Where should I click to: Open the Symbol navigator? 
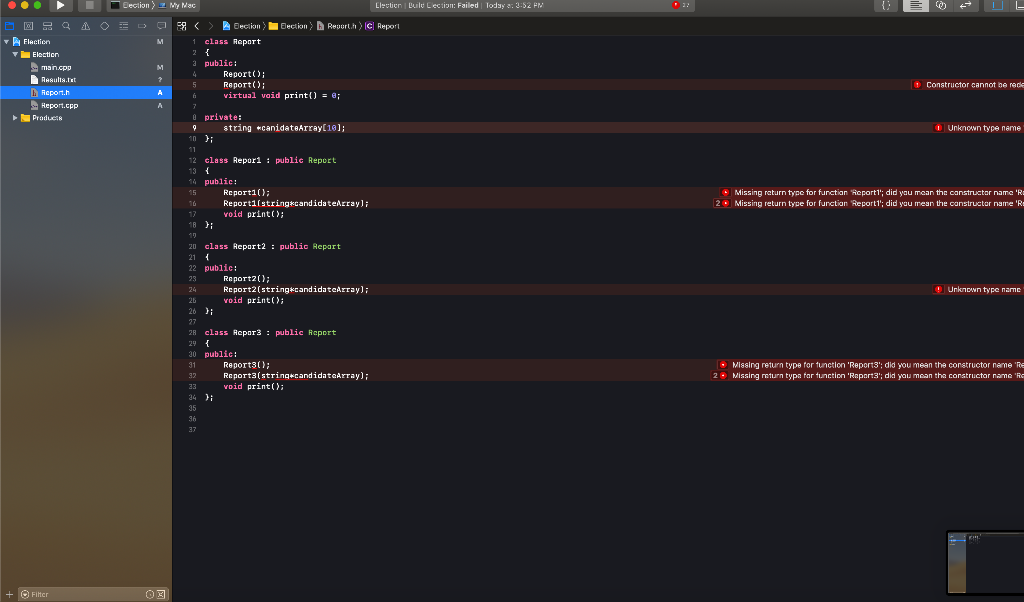click(48, 26)
